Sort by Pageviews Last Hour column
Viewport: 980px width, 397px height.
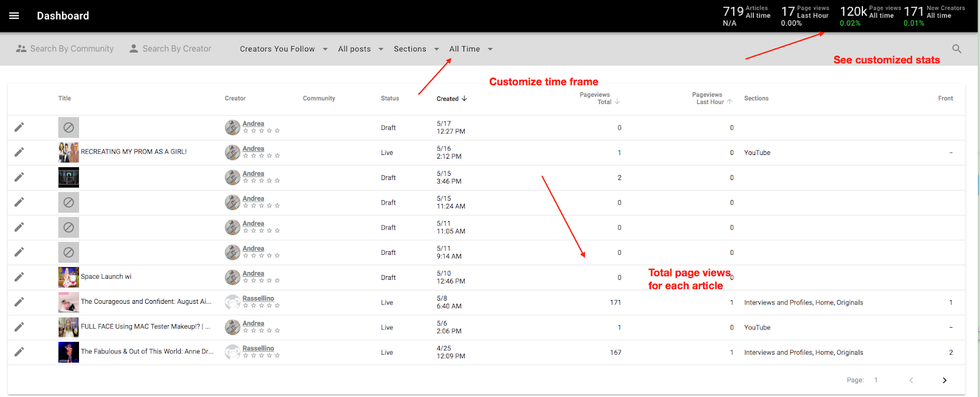tap(712, 98)
